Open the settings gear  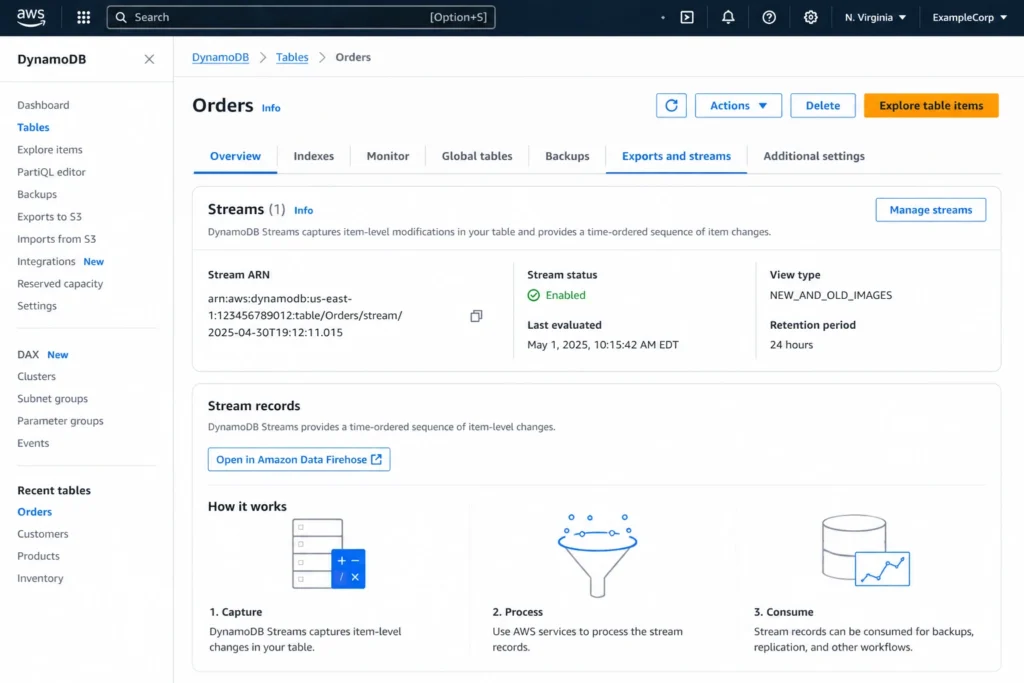point(810,17)
